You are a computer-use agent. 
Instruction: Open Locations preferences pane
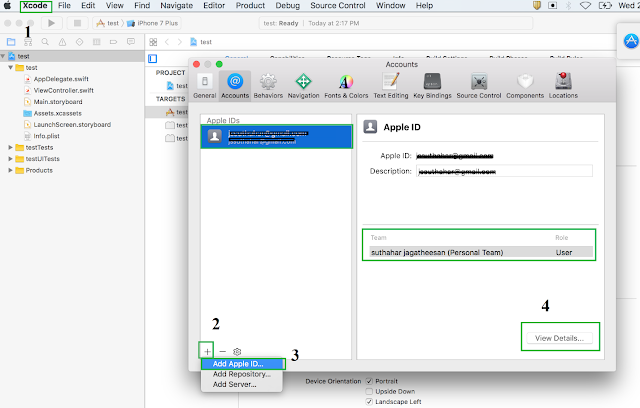[563, 86]
